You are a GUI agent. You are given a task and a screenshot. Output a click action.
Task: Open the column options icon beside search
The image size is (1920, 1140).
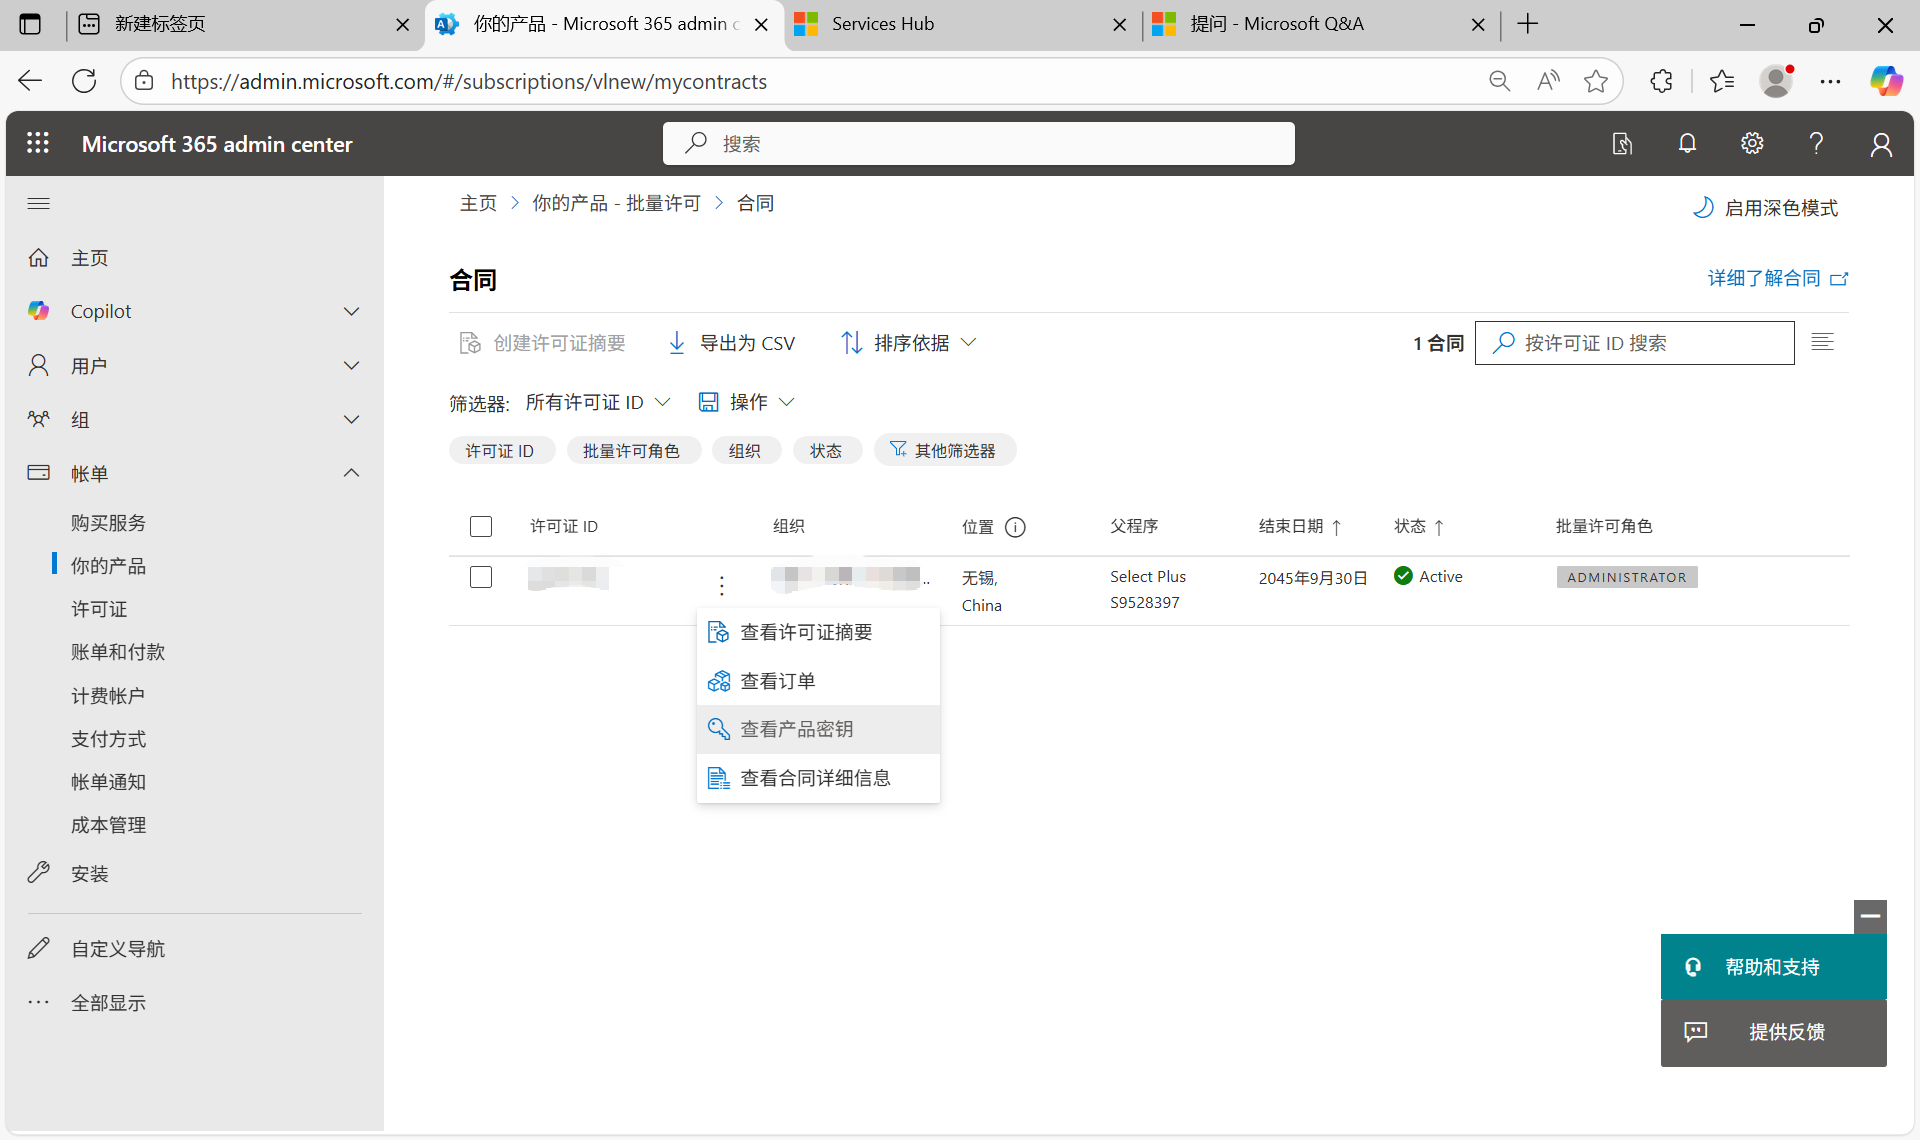[x=1822, y=342]
